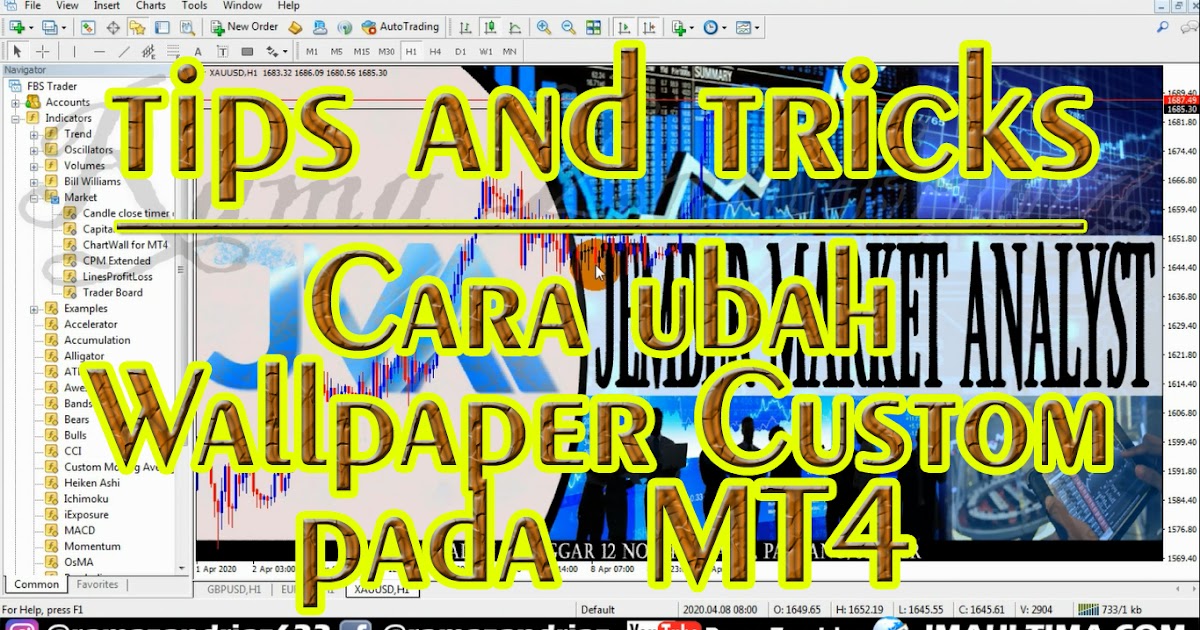Expand the Examples folder

tap(34, 309)
